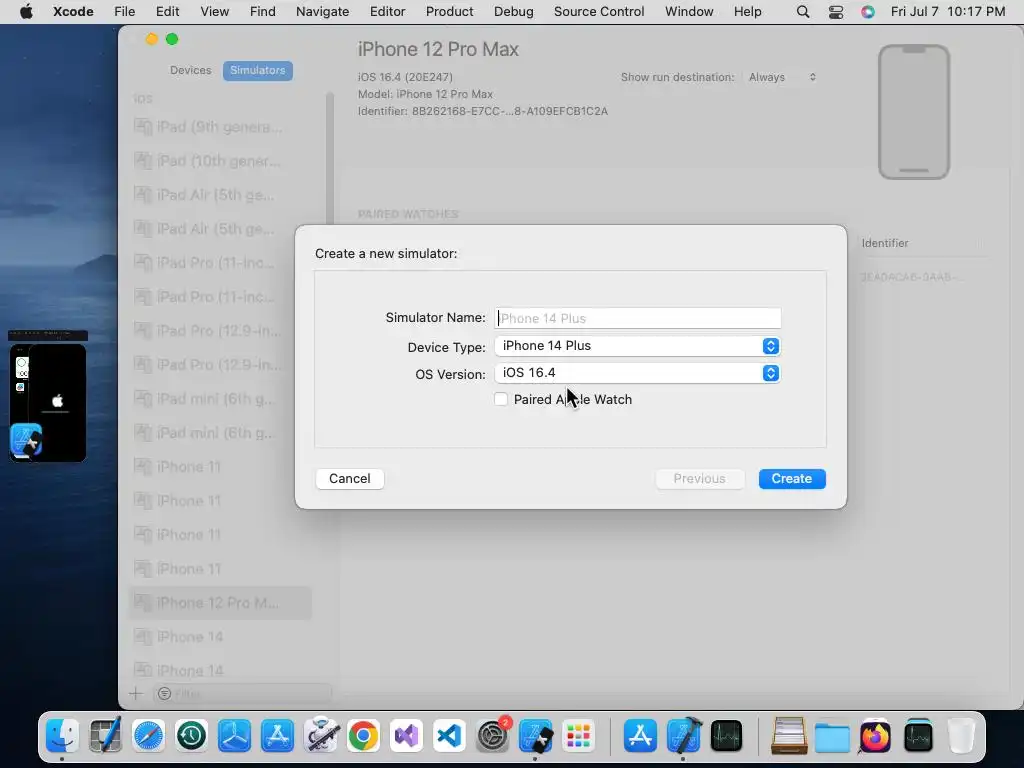
Task: Open Activity Monitor next to Xcode icon
Action: (726, 736)
